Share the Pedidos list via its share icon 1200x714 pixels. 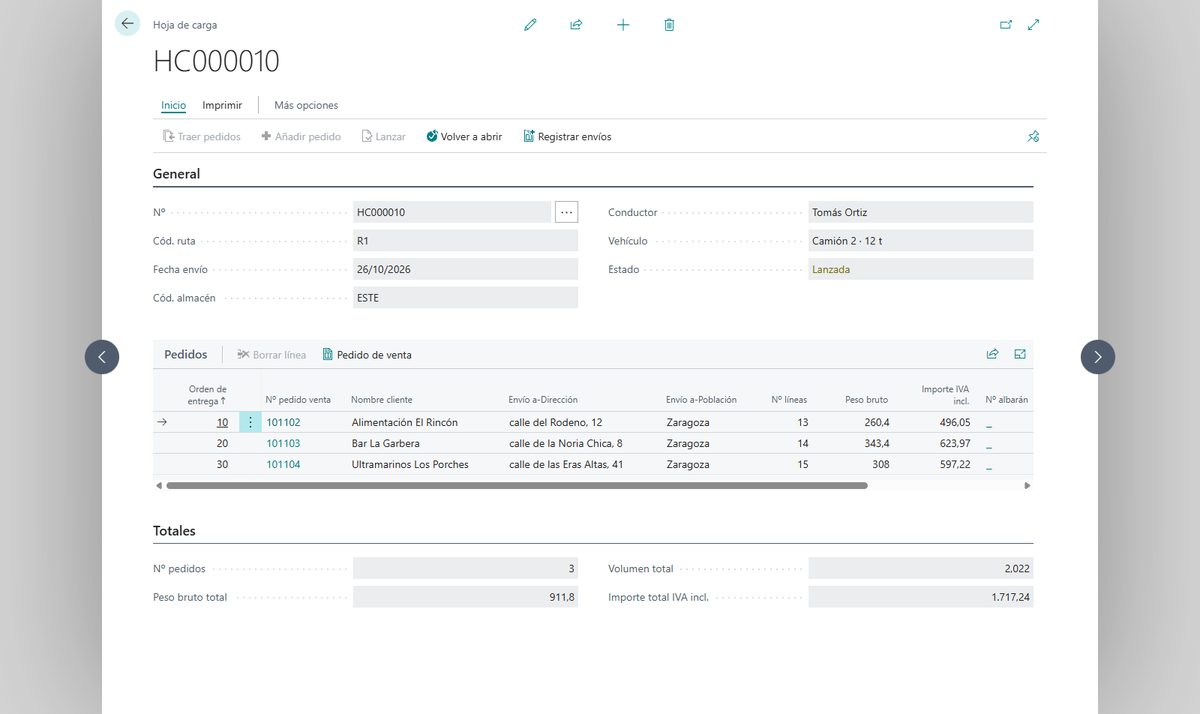[x=992, y=354]
